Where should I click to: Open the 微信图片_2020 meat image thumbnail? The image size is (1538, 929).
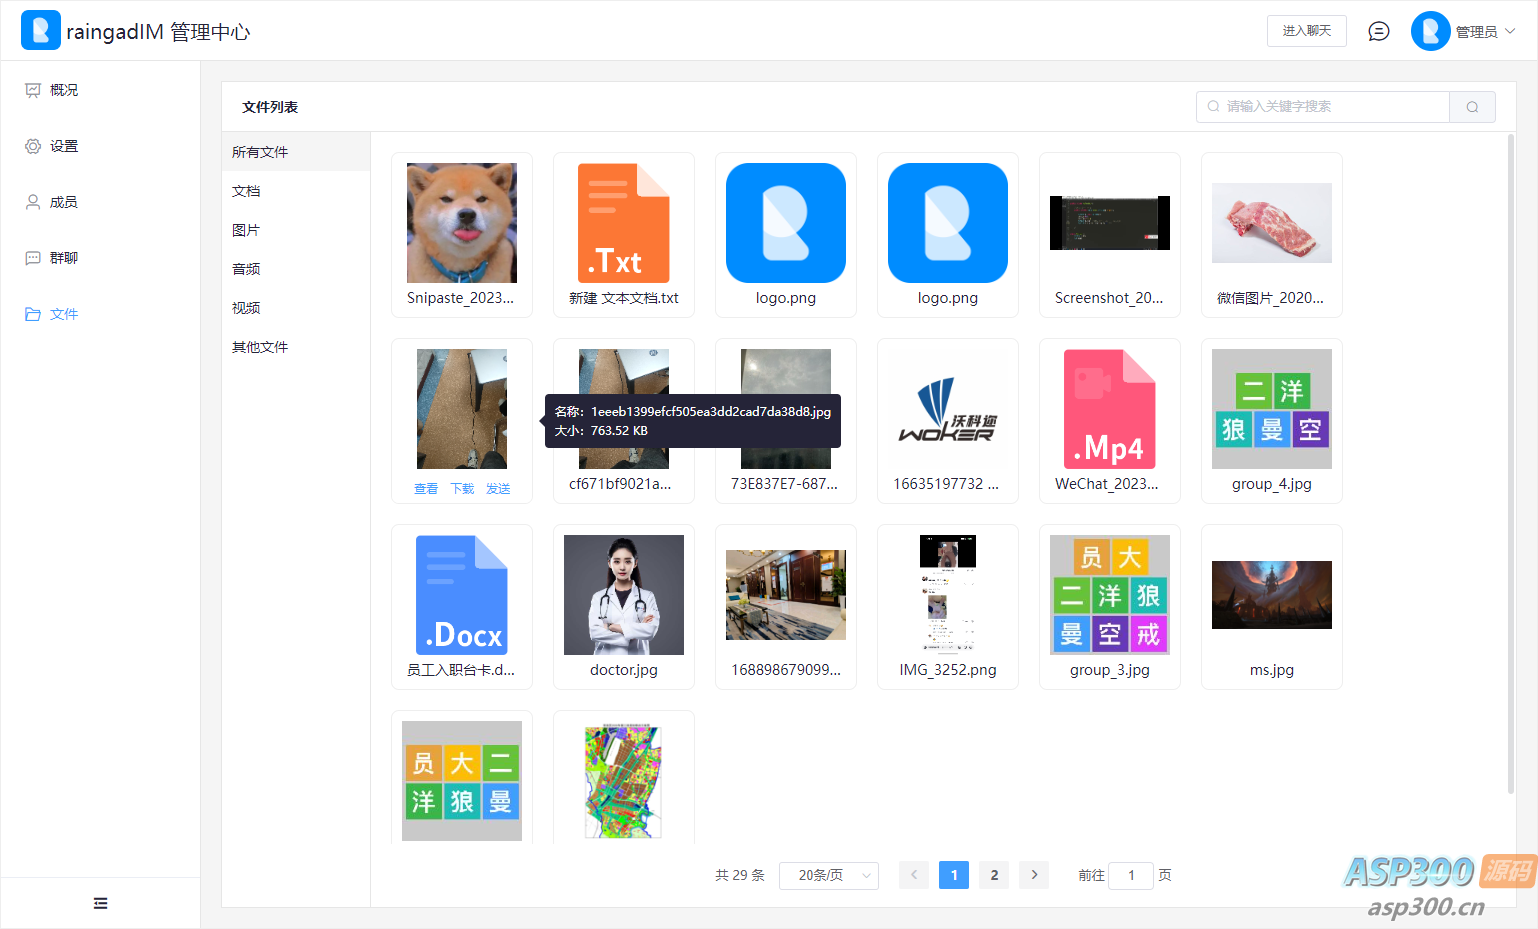pyautogui.click(x=1272, y=223)
